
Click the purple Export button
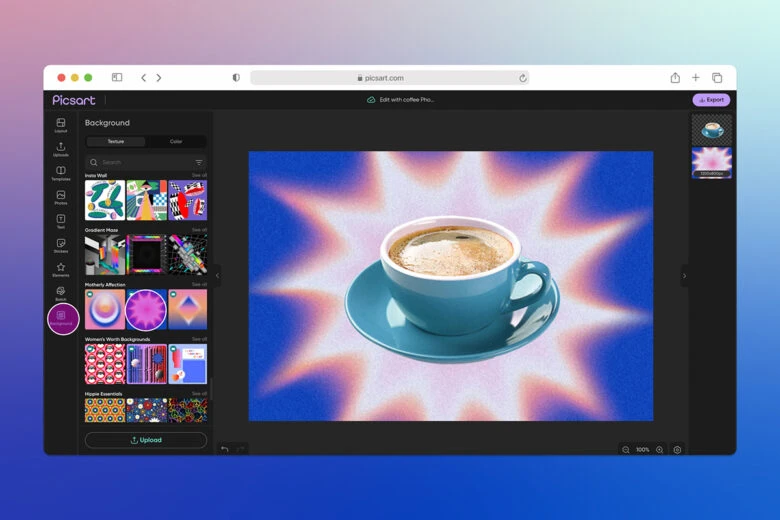[711, 100]
